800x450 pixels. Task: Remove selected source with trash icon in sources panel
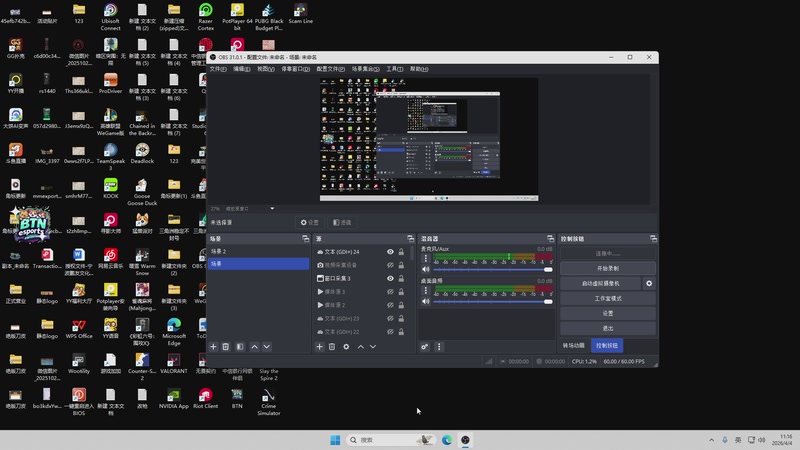pos(332,346)
